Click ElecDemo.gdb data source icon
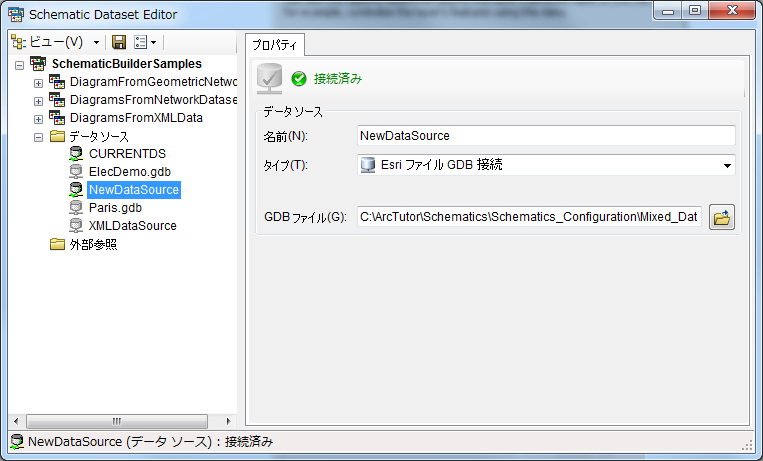This screenshot has height=461, width=763. pos(76,172)
